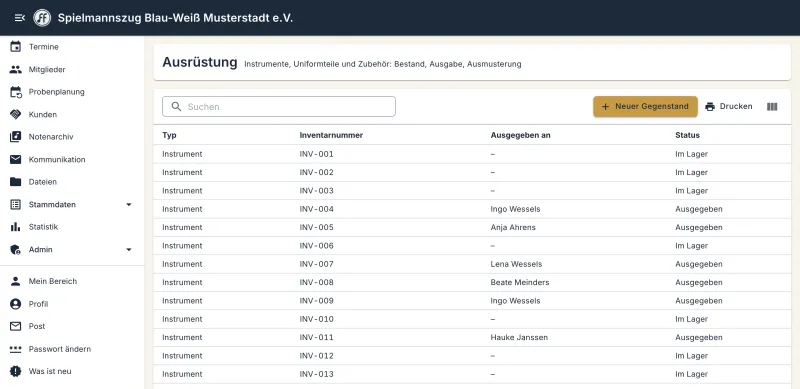This screenshot has height=389, width=800.
Task: Click the Mitglieder people icon
Action: coord(16,69)
